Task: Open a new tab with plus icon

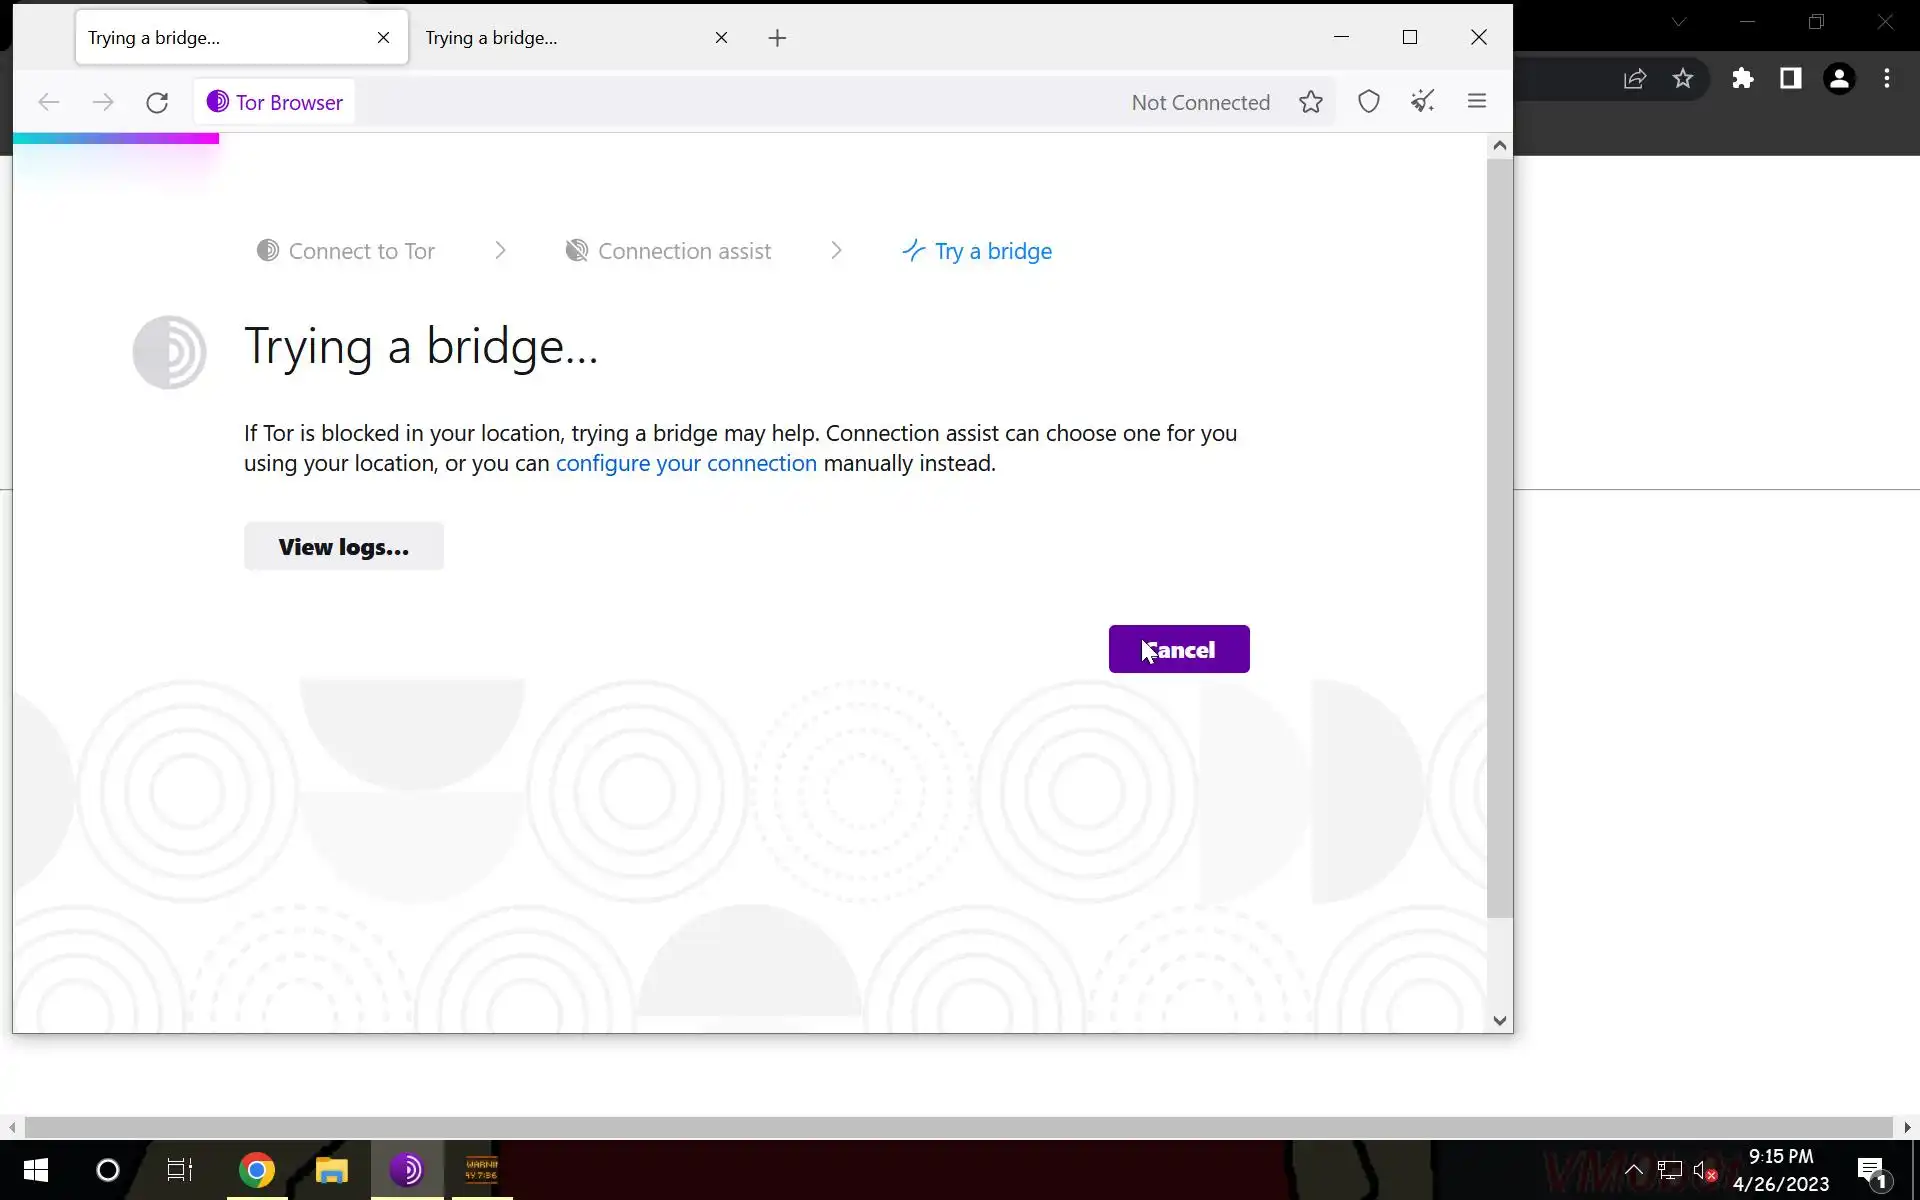Action: [x=777, y=38]
